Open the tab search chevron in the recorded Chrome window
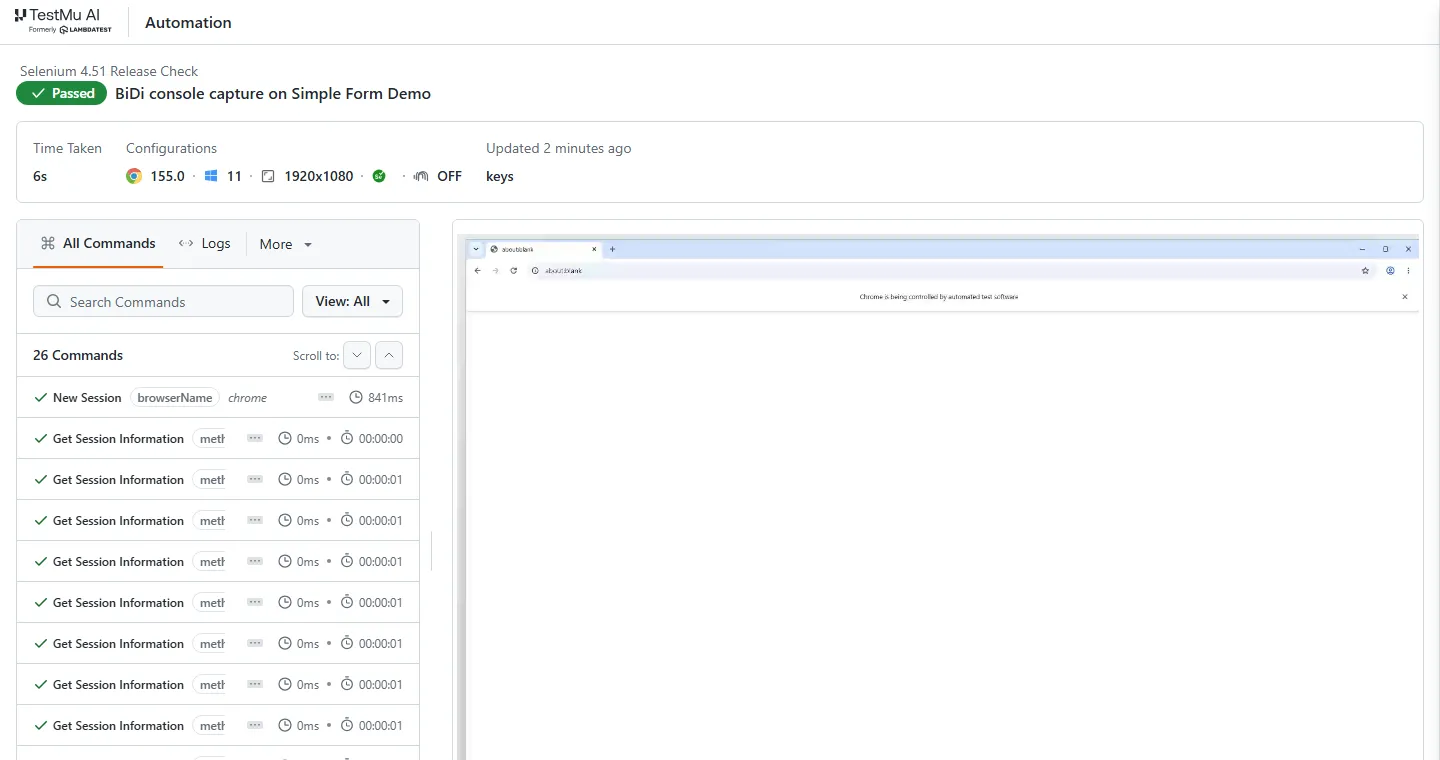 (477, 249)
